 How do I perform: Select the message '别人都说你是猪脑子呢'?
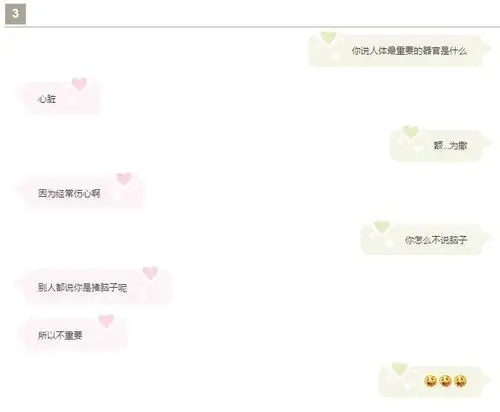(x=82, y=287)
